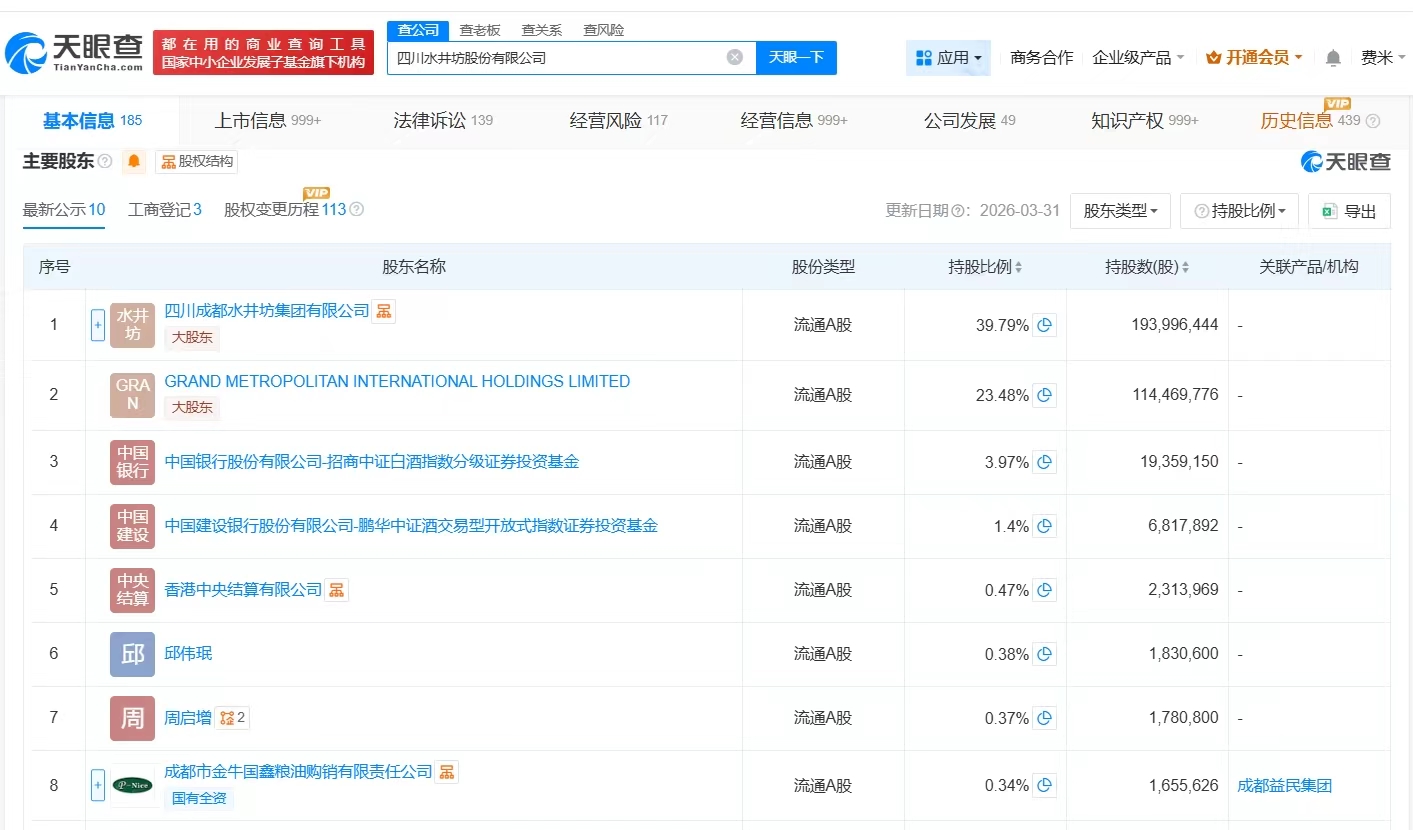Click the 水井坊 company logo avatar
Image resolution: width=1413 pixels, height=830 pixels.
[x=132, y=325]
